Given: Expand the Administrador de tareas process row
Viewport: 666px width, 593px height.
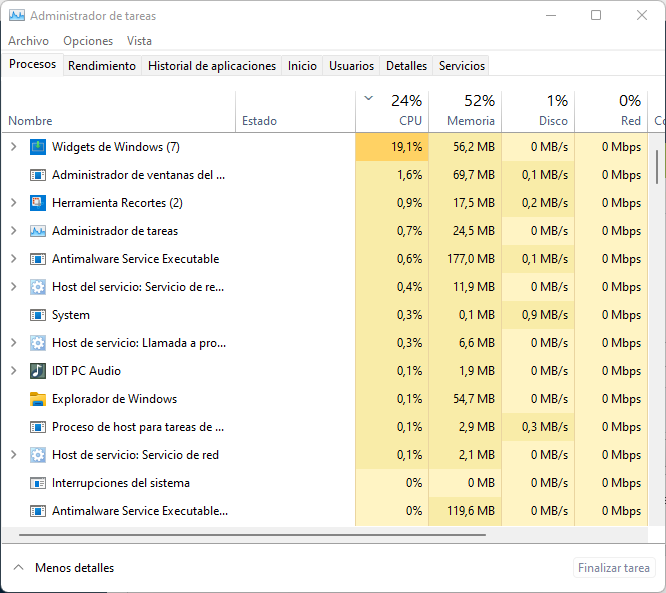Looking at the screenshot, I should coord(14,231).
